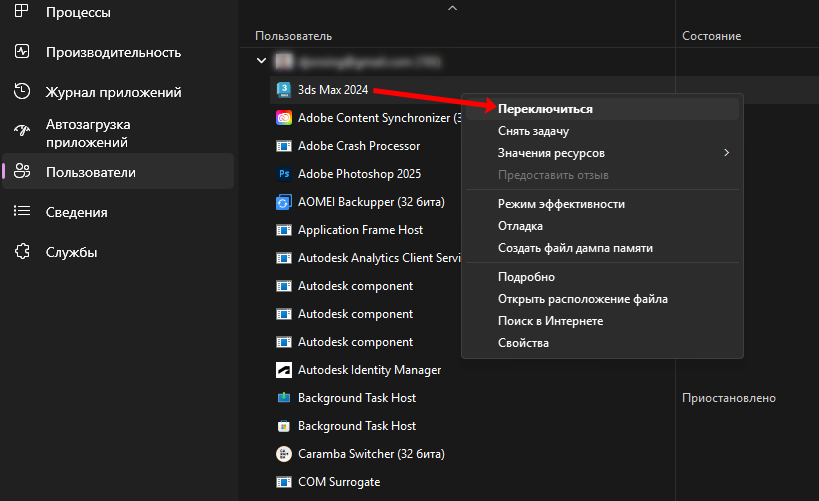This screenshot has height=501, width=819.
Task: Click the AOMEI Backupper app icon
Action: [282, 201]
